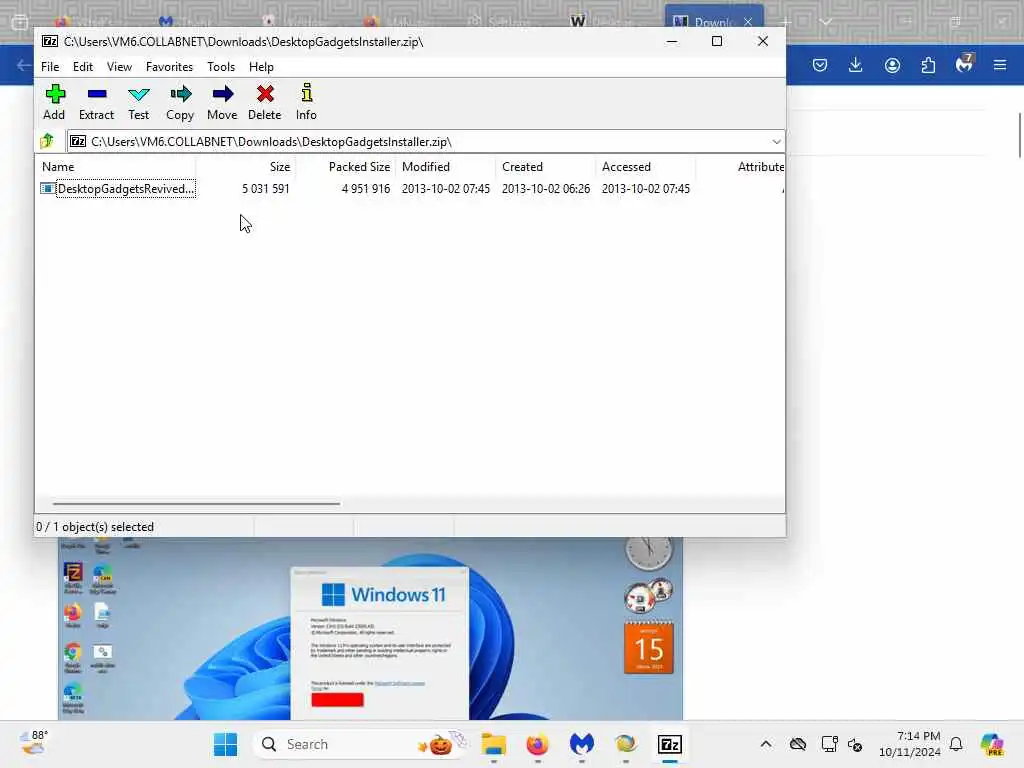Open Firefox downloads arrow icon
This screenshot has width=1024, height=768.
click(x=856, y=65)
